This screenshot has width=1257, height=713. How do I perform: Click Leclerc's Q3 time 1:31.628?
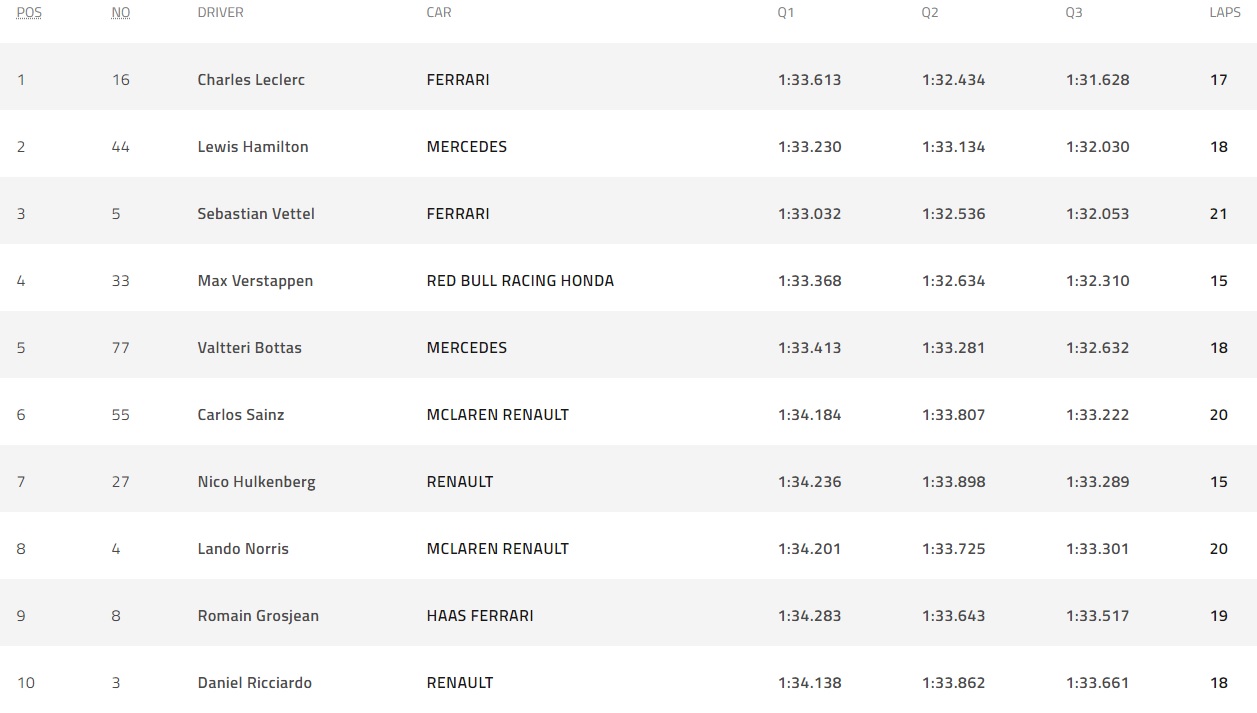pyautogui.click(x=1097, y=80)
